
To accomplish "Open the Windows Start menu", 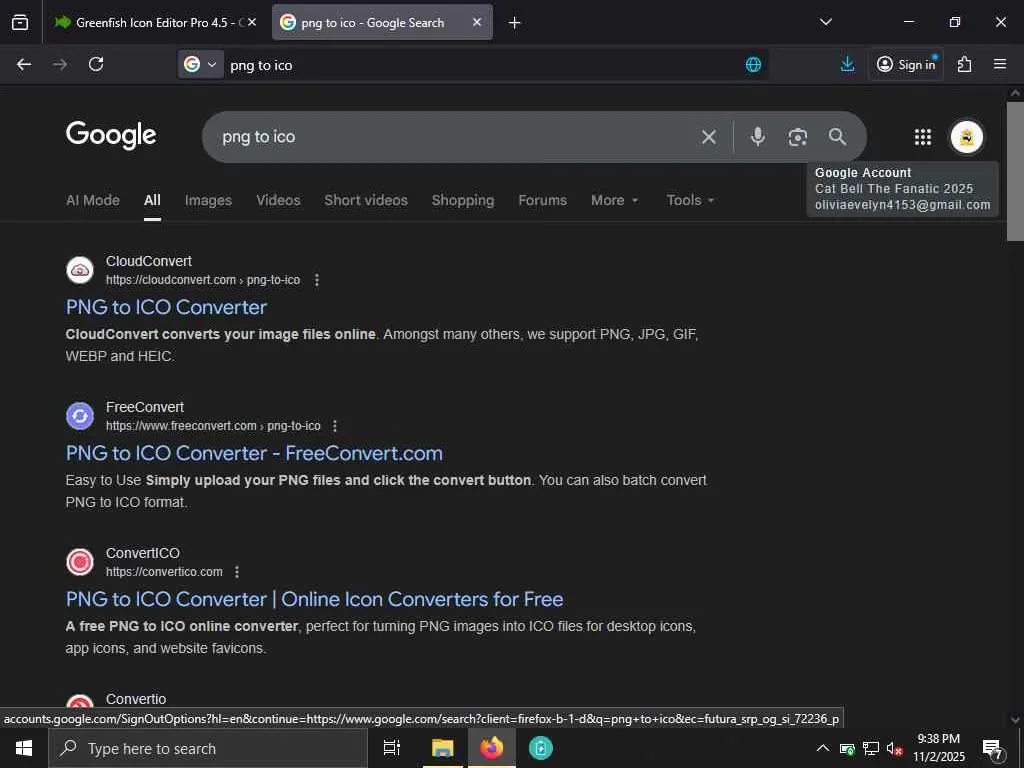I will pos(24,748).
